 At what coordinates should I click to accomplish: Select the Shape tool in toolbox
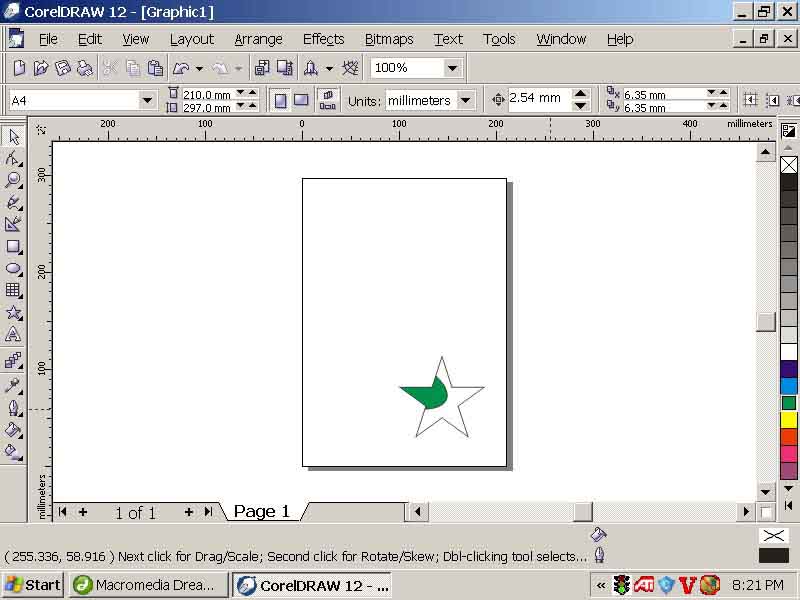(13, 159)
